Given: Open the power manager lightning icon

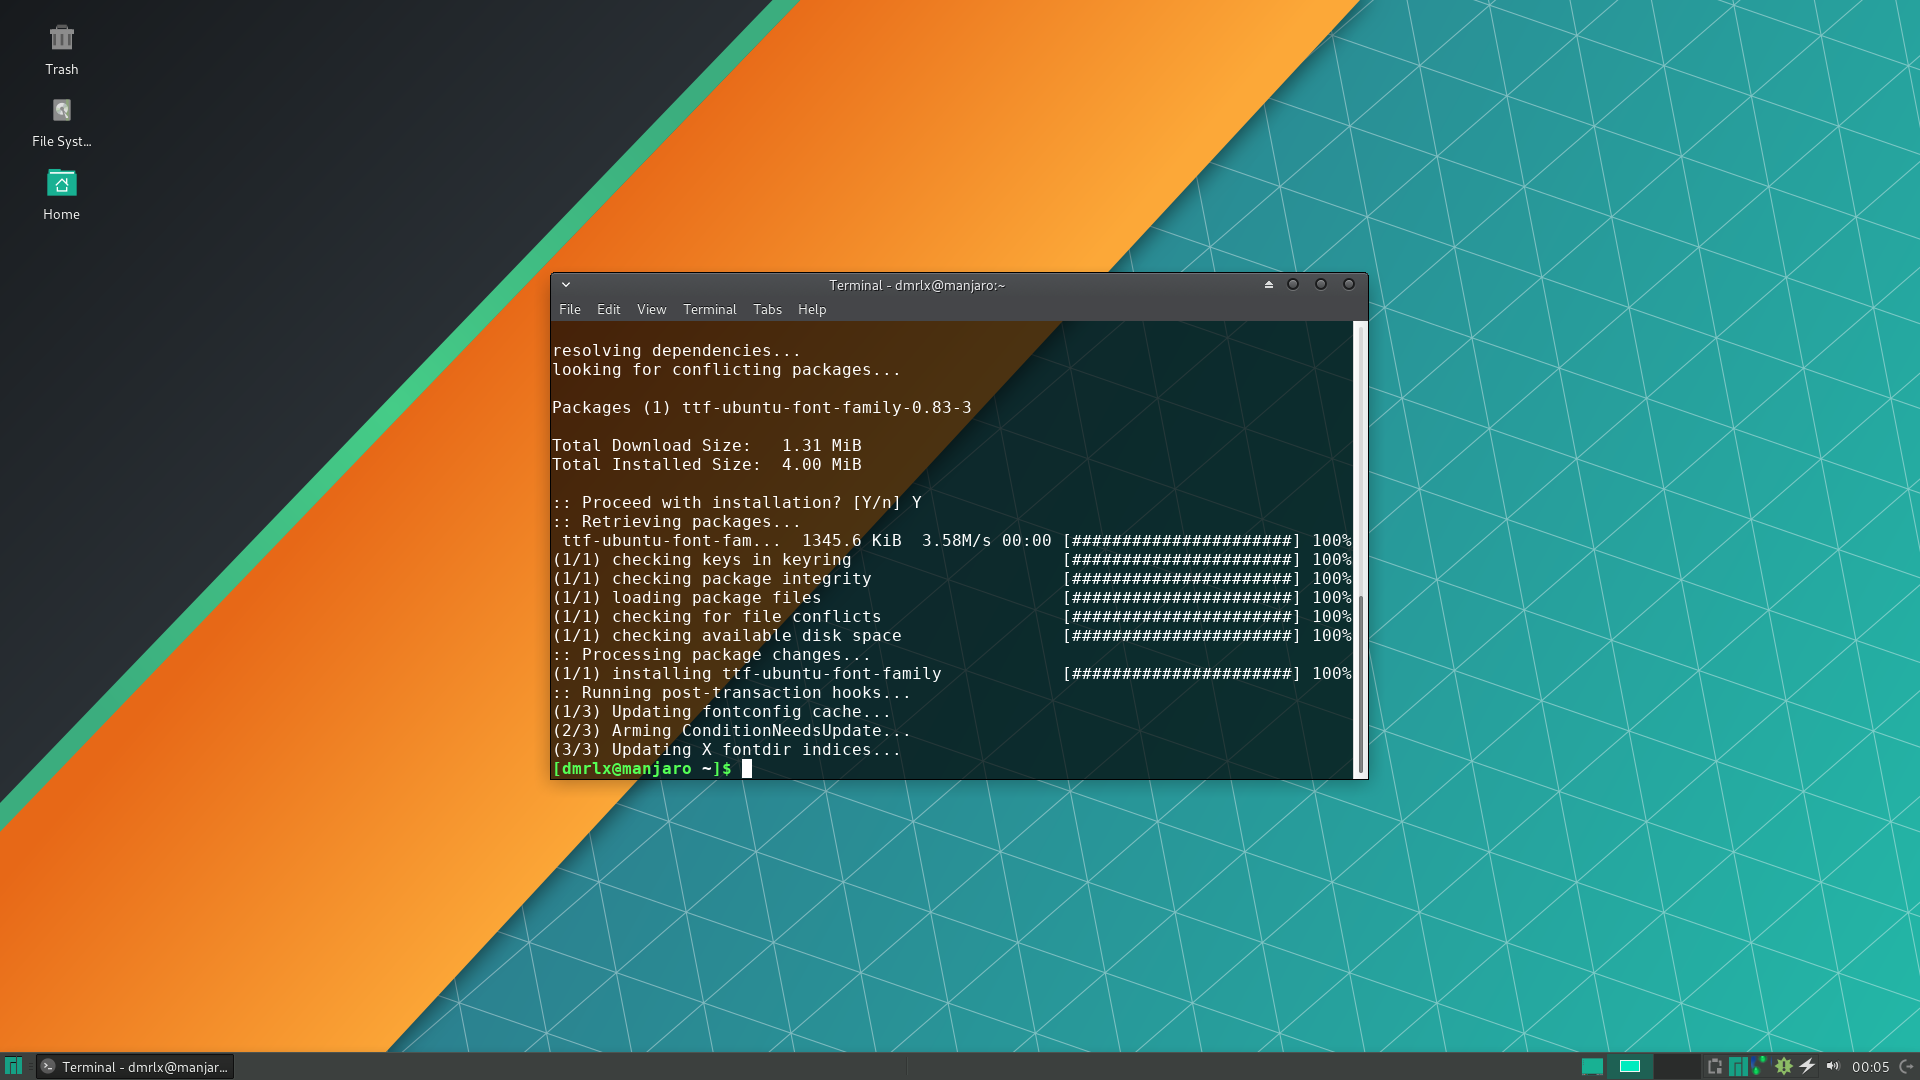Looking at the screenshot, I should point(1807,1066).
